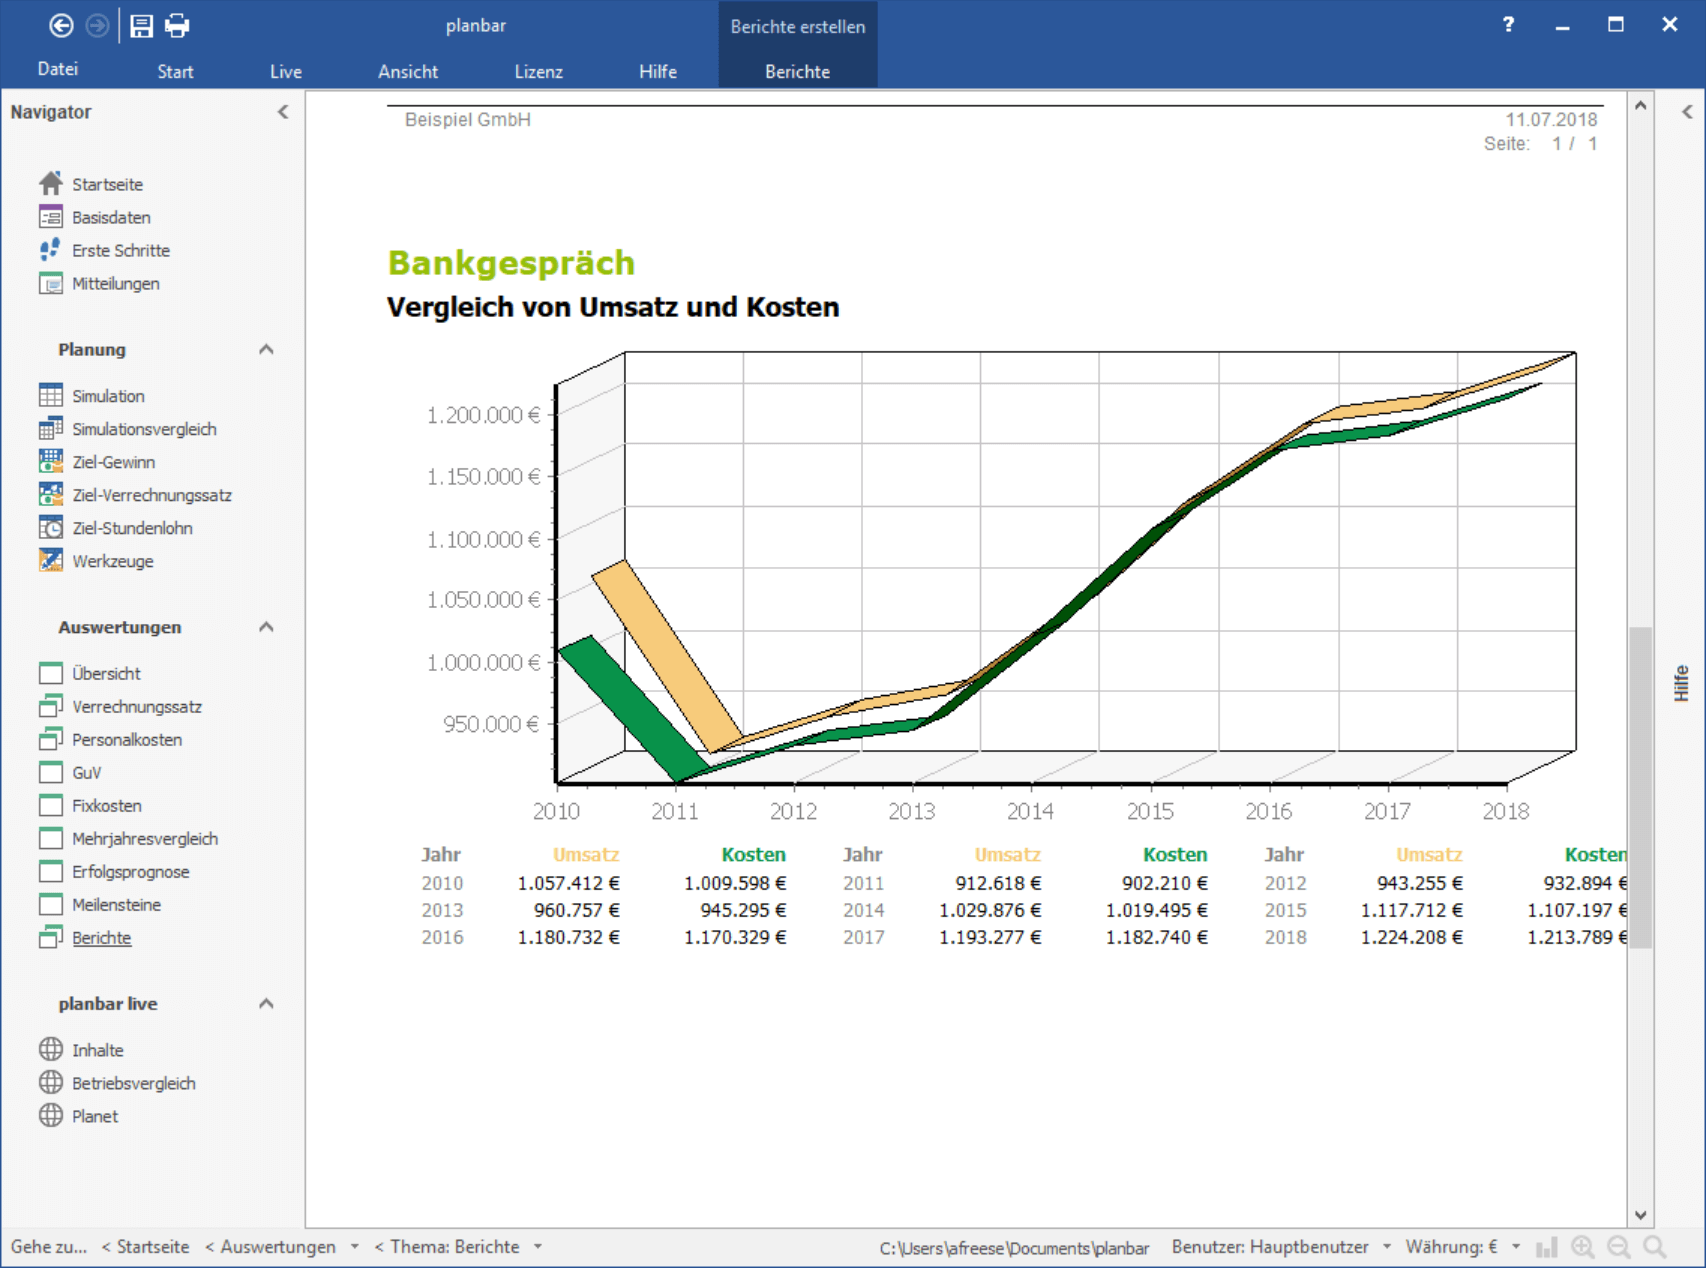The image size is (1706, 1268).
Task: Collapse the planbar live section
Action: tap(266, 1003)
